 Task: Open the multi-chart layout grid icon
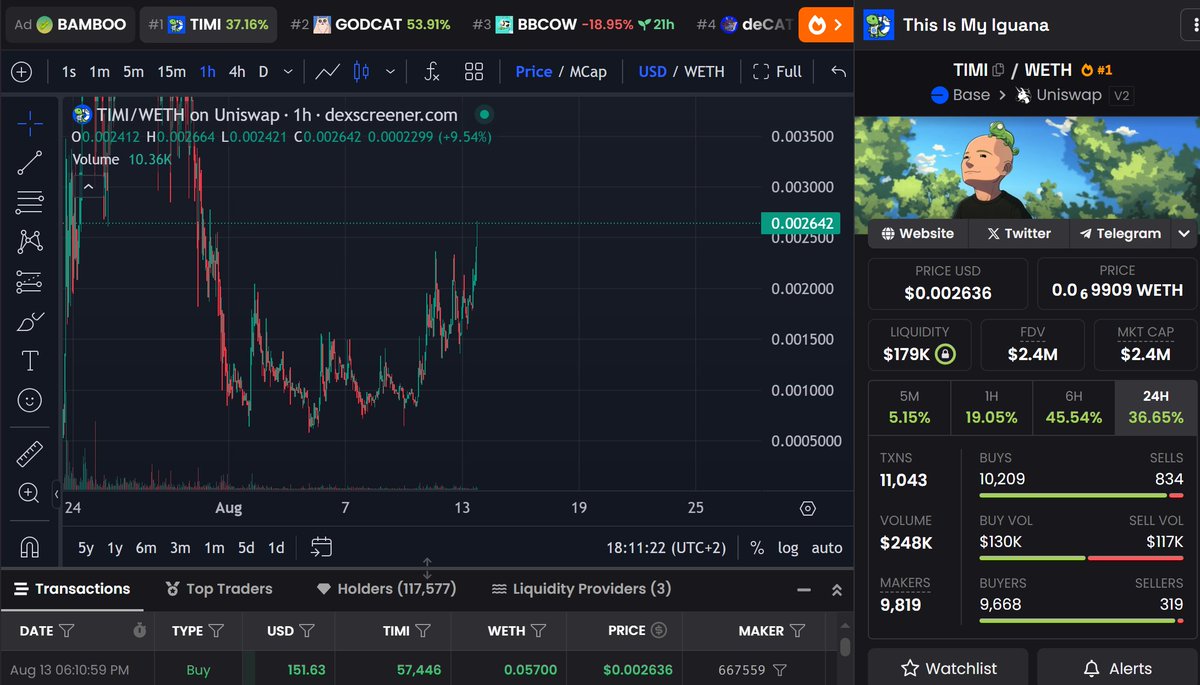point(474,72)
